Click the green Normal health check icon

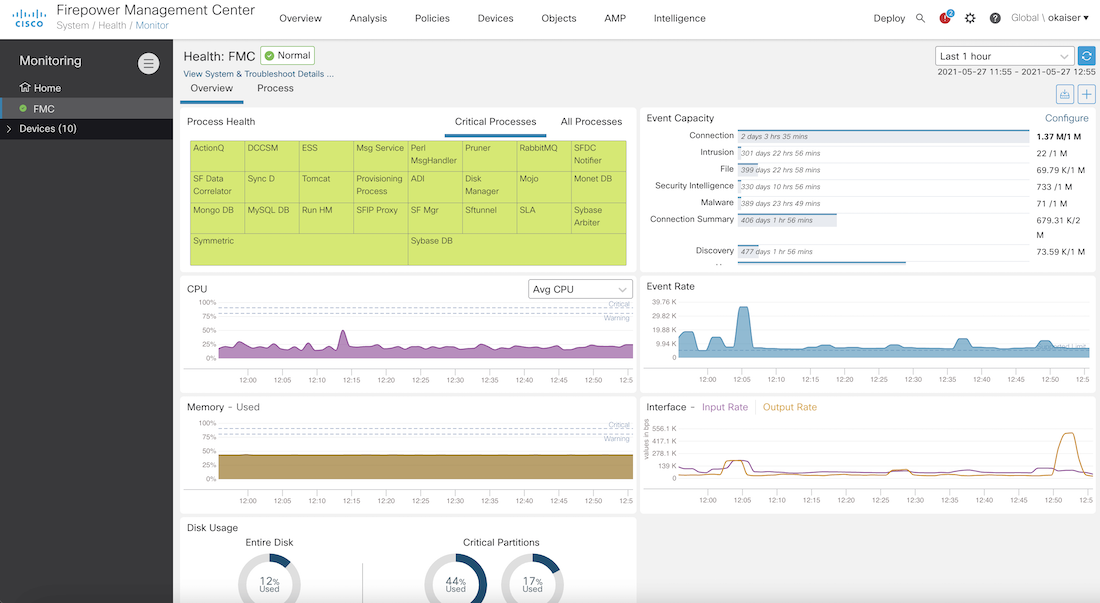[x=269, y=55]
